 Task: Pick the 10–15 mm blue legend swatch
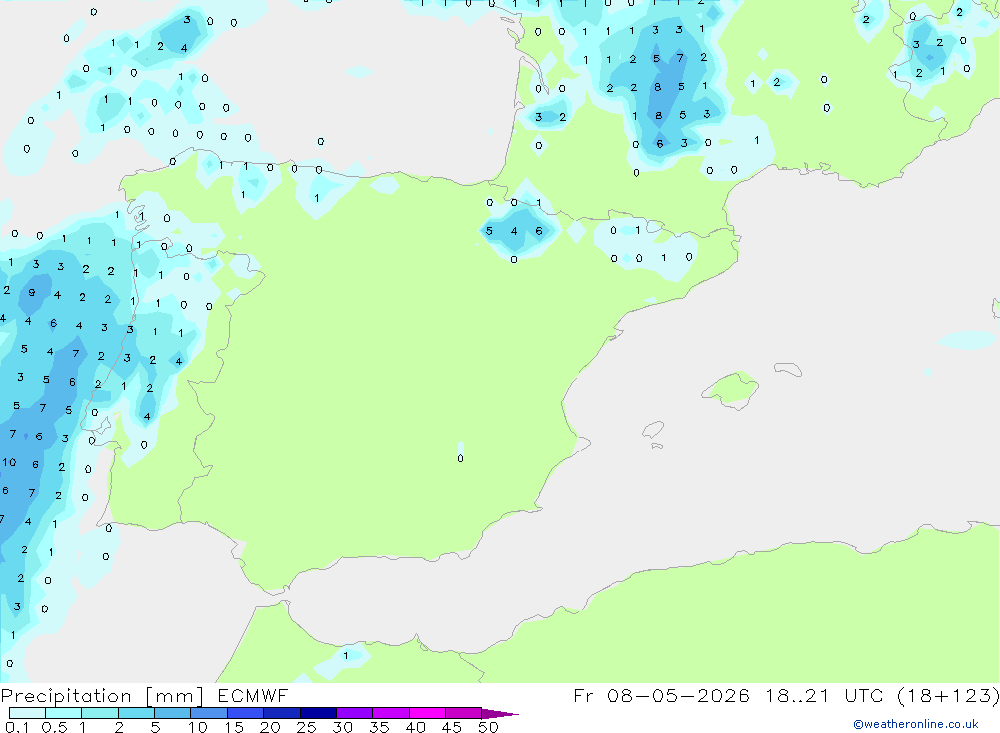pyautogui.click(x=209, y=713)
